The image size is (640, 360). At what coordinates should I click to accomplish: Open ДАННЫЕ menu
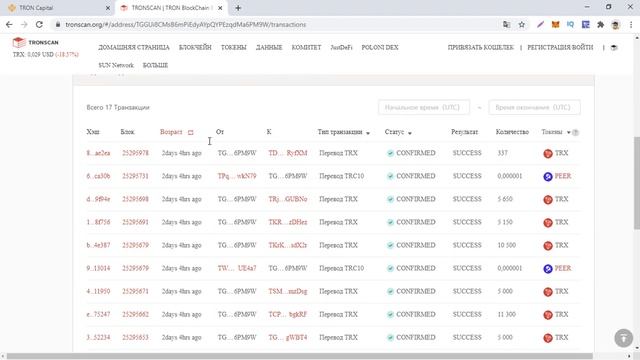click(269, 47)
